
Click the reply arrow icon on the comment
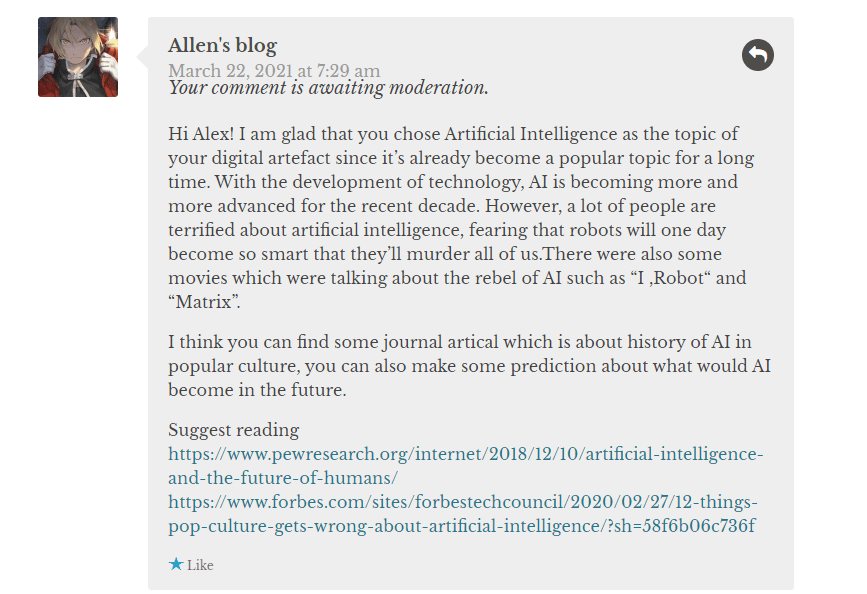click(x=757, y=55)
